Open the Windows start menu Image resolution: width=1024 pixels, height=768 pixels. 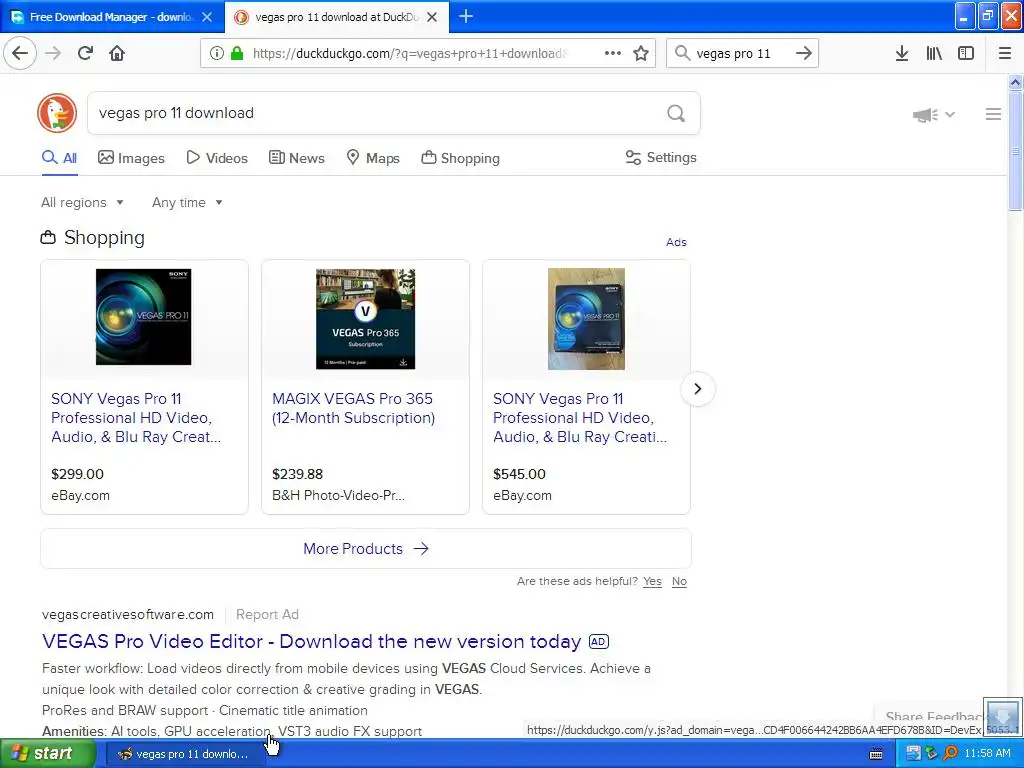pos(47,754)
